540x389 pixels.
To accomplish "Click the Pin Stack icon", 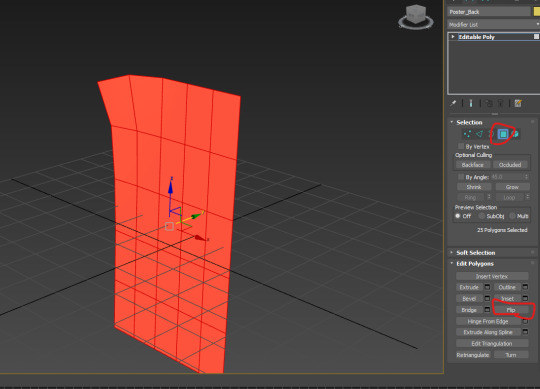I will 453,103.
